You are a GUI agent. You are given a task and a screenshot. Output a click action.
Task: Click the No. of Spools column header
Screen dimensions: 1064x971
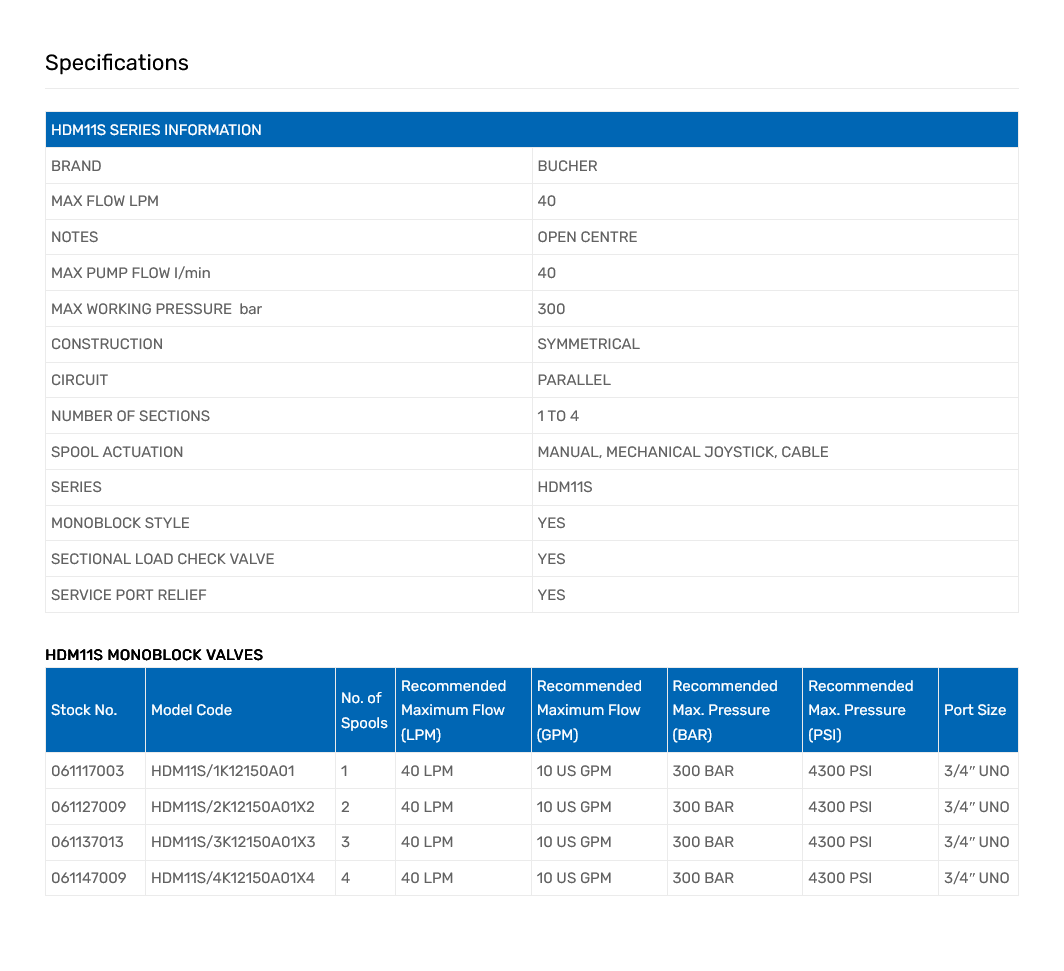tap(364, 710)
